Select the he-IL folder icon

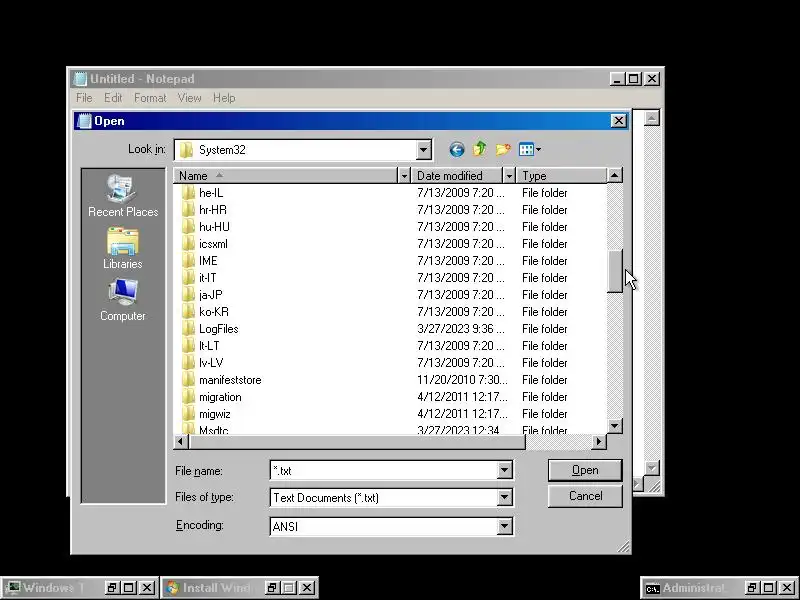188,193
